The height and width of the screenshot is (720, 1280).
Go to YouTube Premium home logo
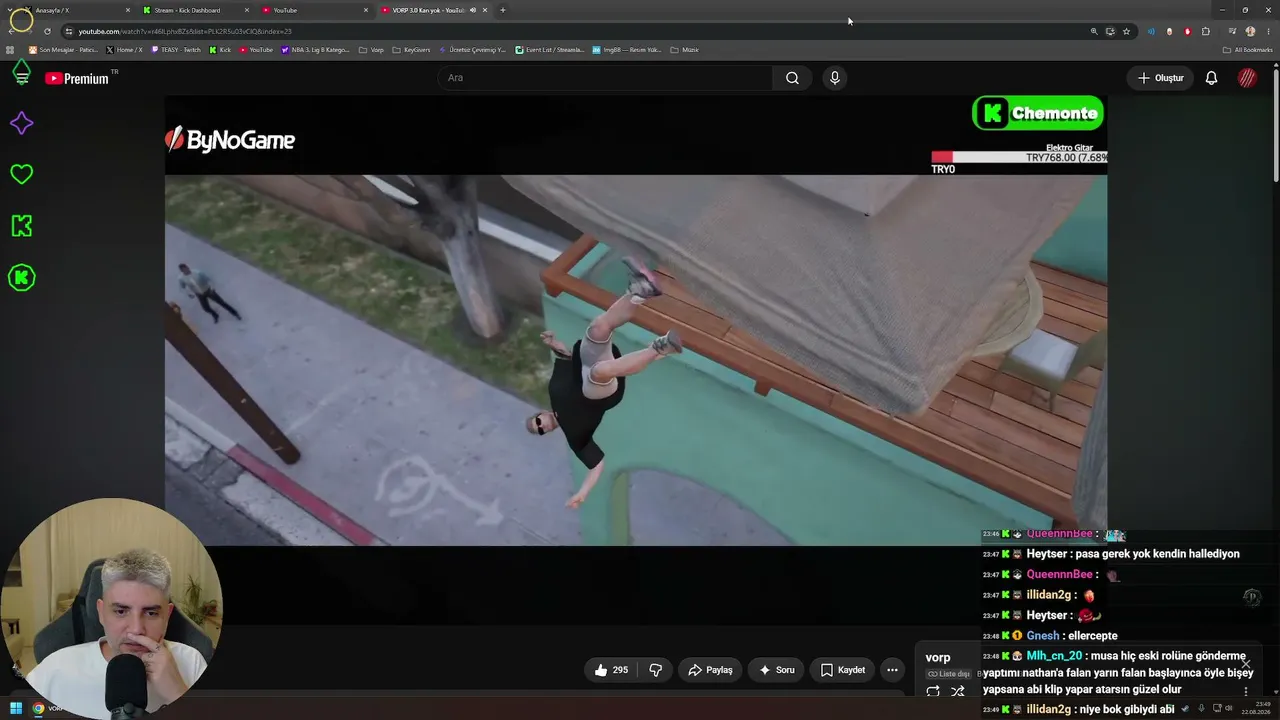(x=77, y=78)
